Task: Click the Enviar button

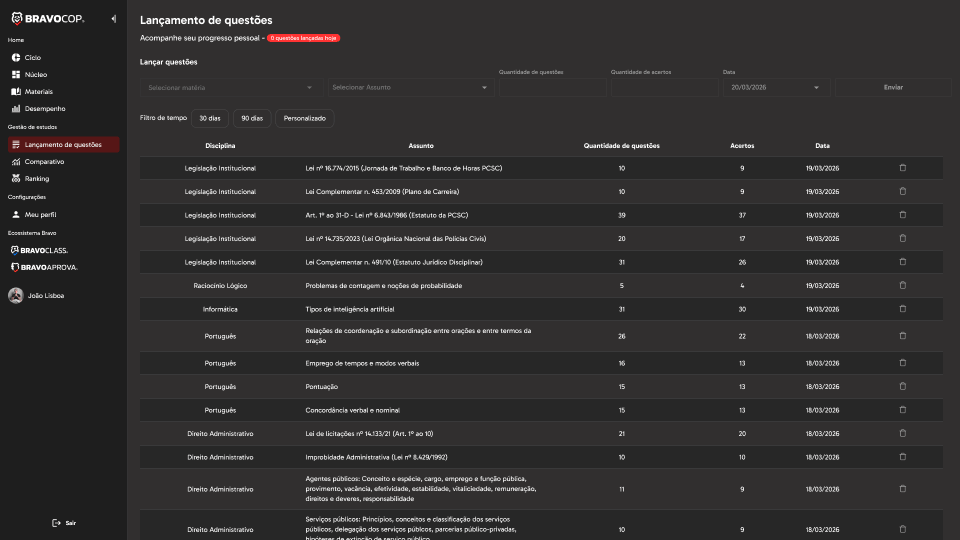Action: (893, 88)
